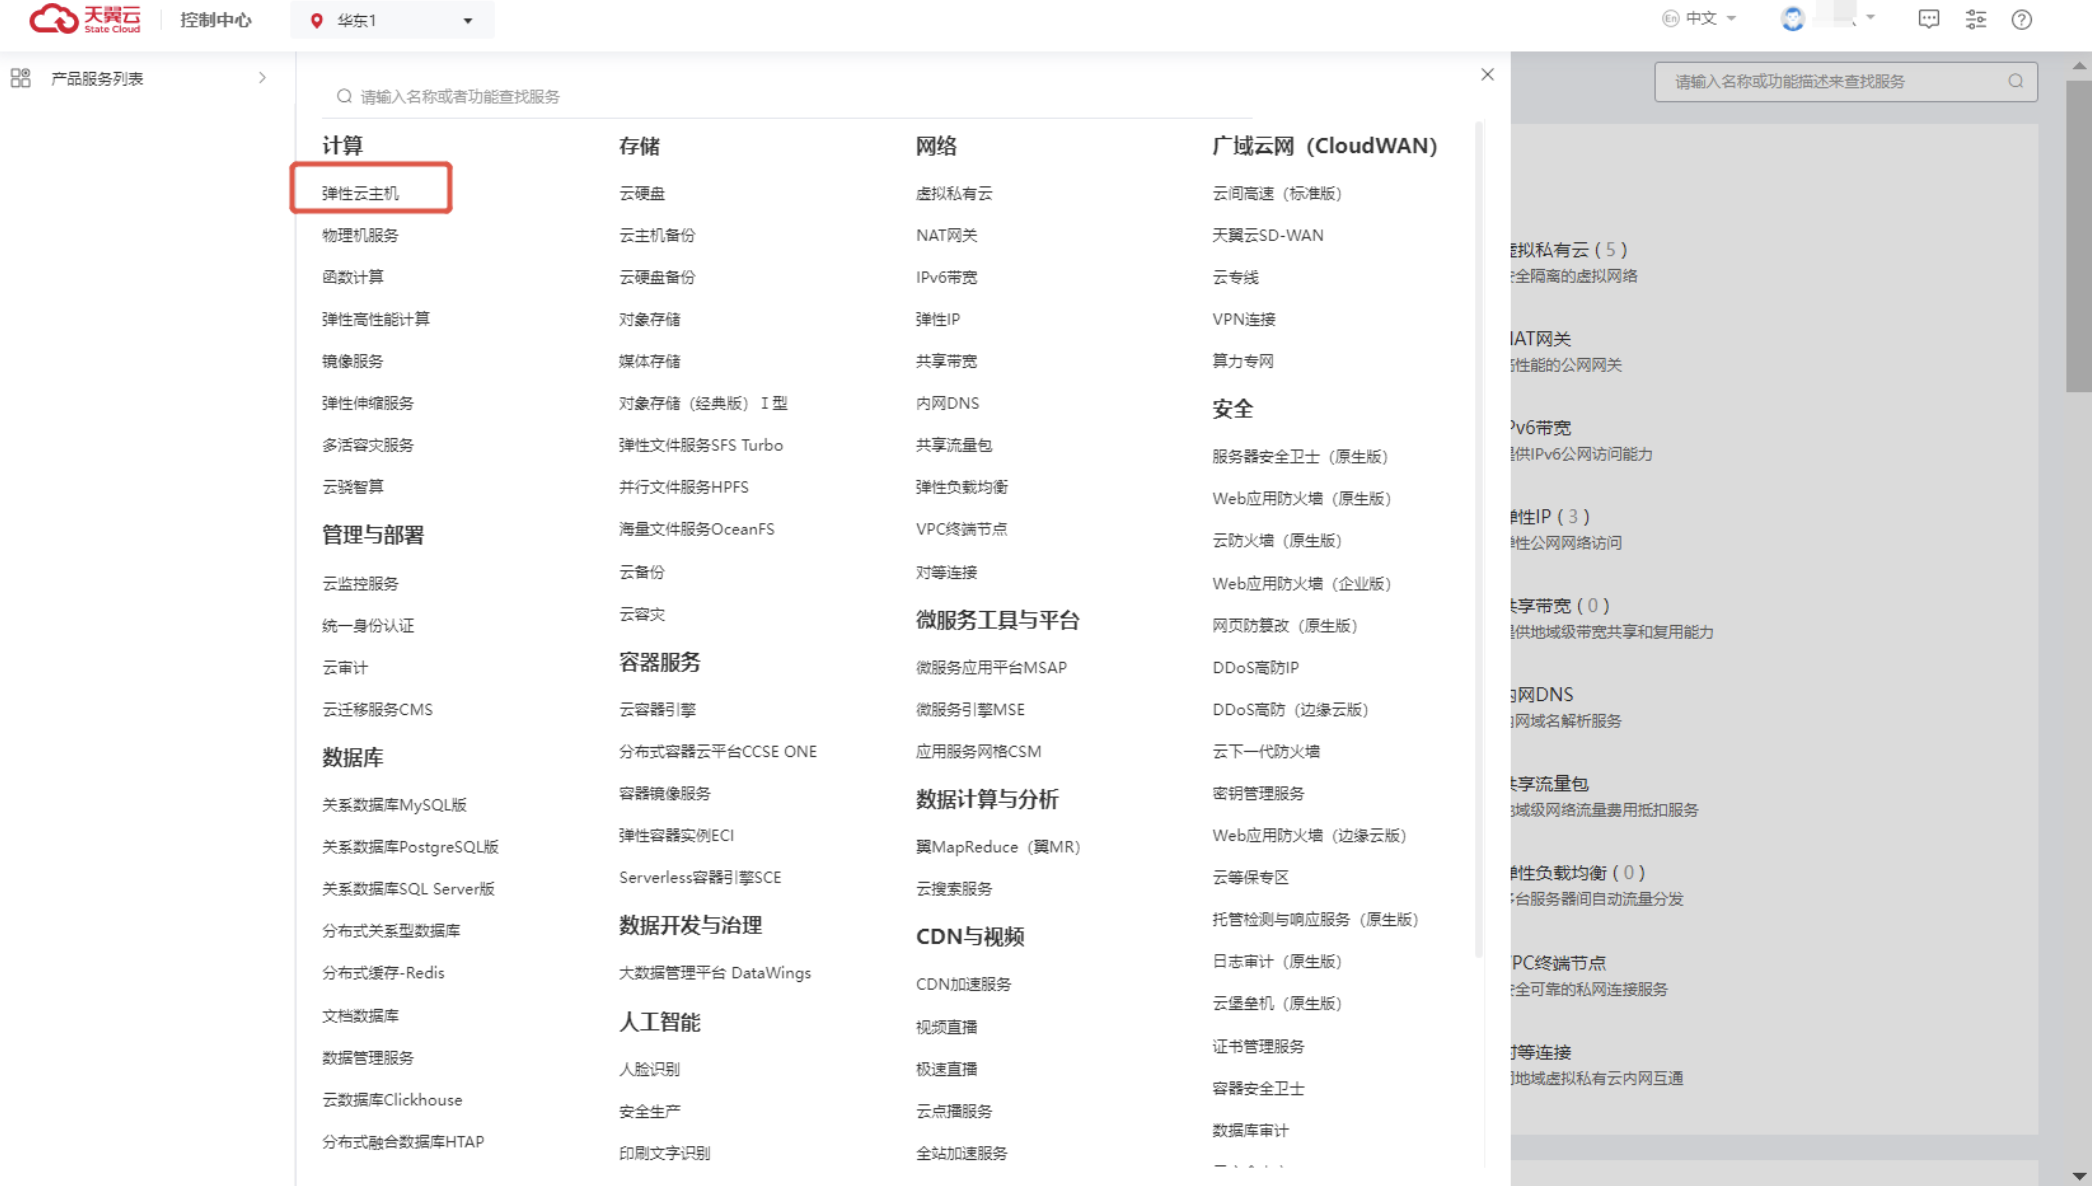Open 视频直播 service link
The image size is (2092, 1186).
tap(946, 1027)
